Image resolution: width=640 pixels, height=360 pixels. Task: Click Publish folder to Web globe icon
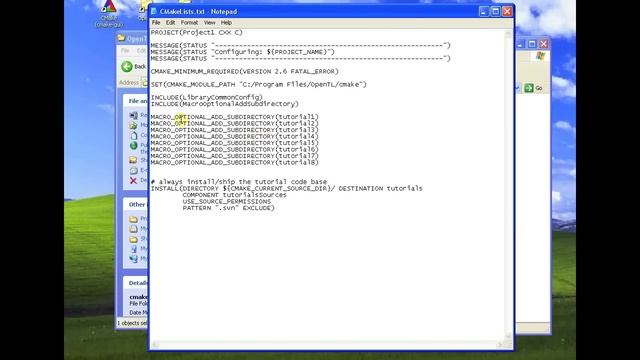pyautogui.click(x=133, y=146)
